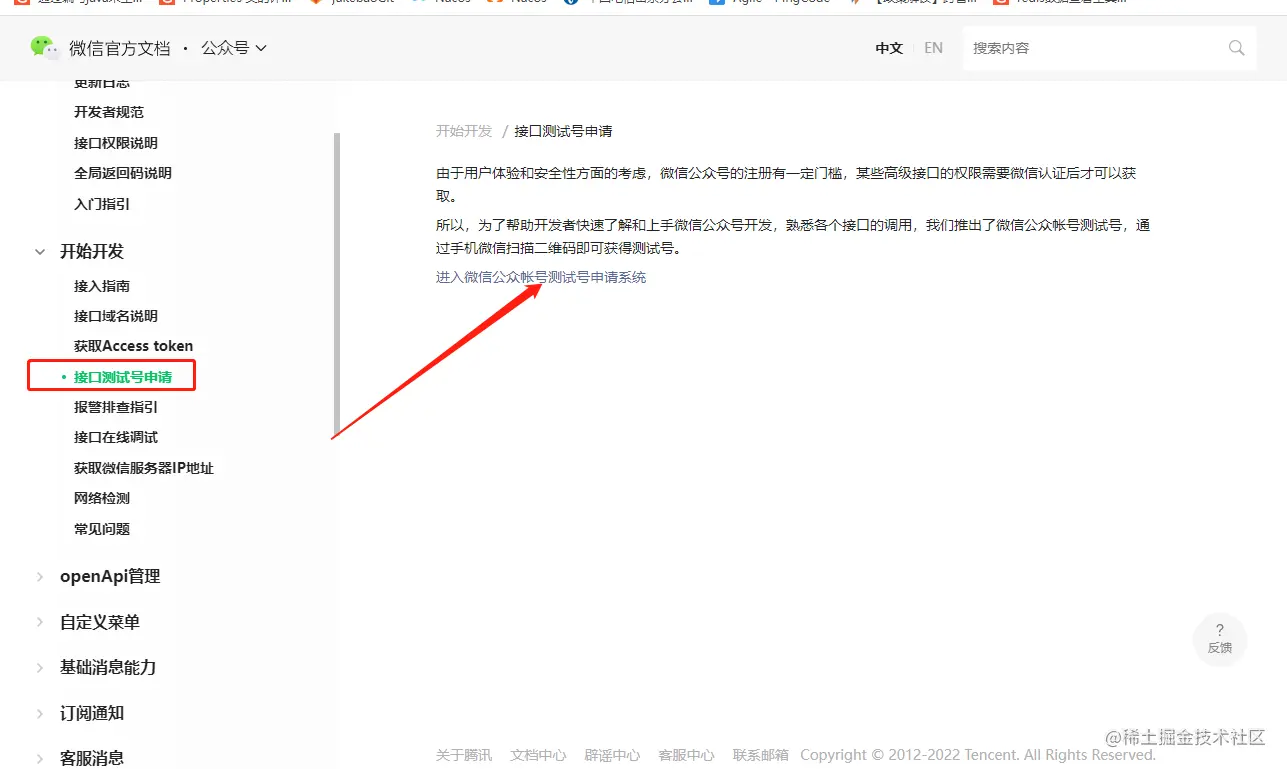The height and width of the screenshot is (769, 1287).
Task: Click the 开始开发 breadcrumb link
Action: (464, 131)
